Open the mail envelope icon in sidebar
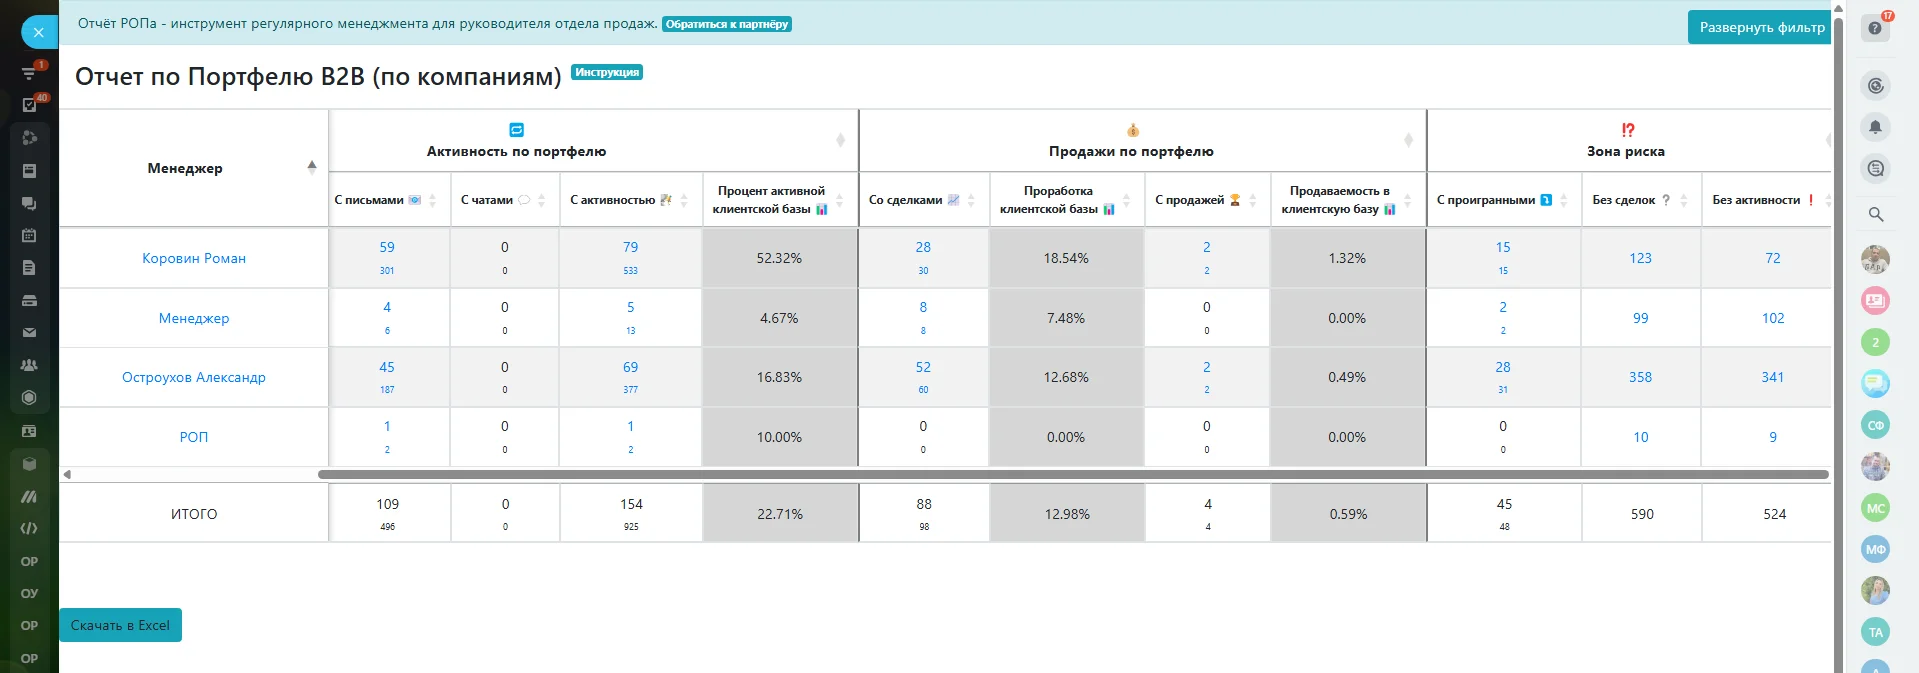1919x673 pixels. (x=29, y=332)
